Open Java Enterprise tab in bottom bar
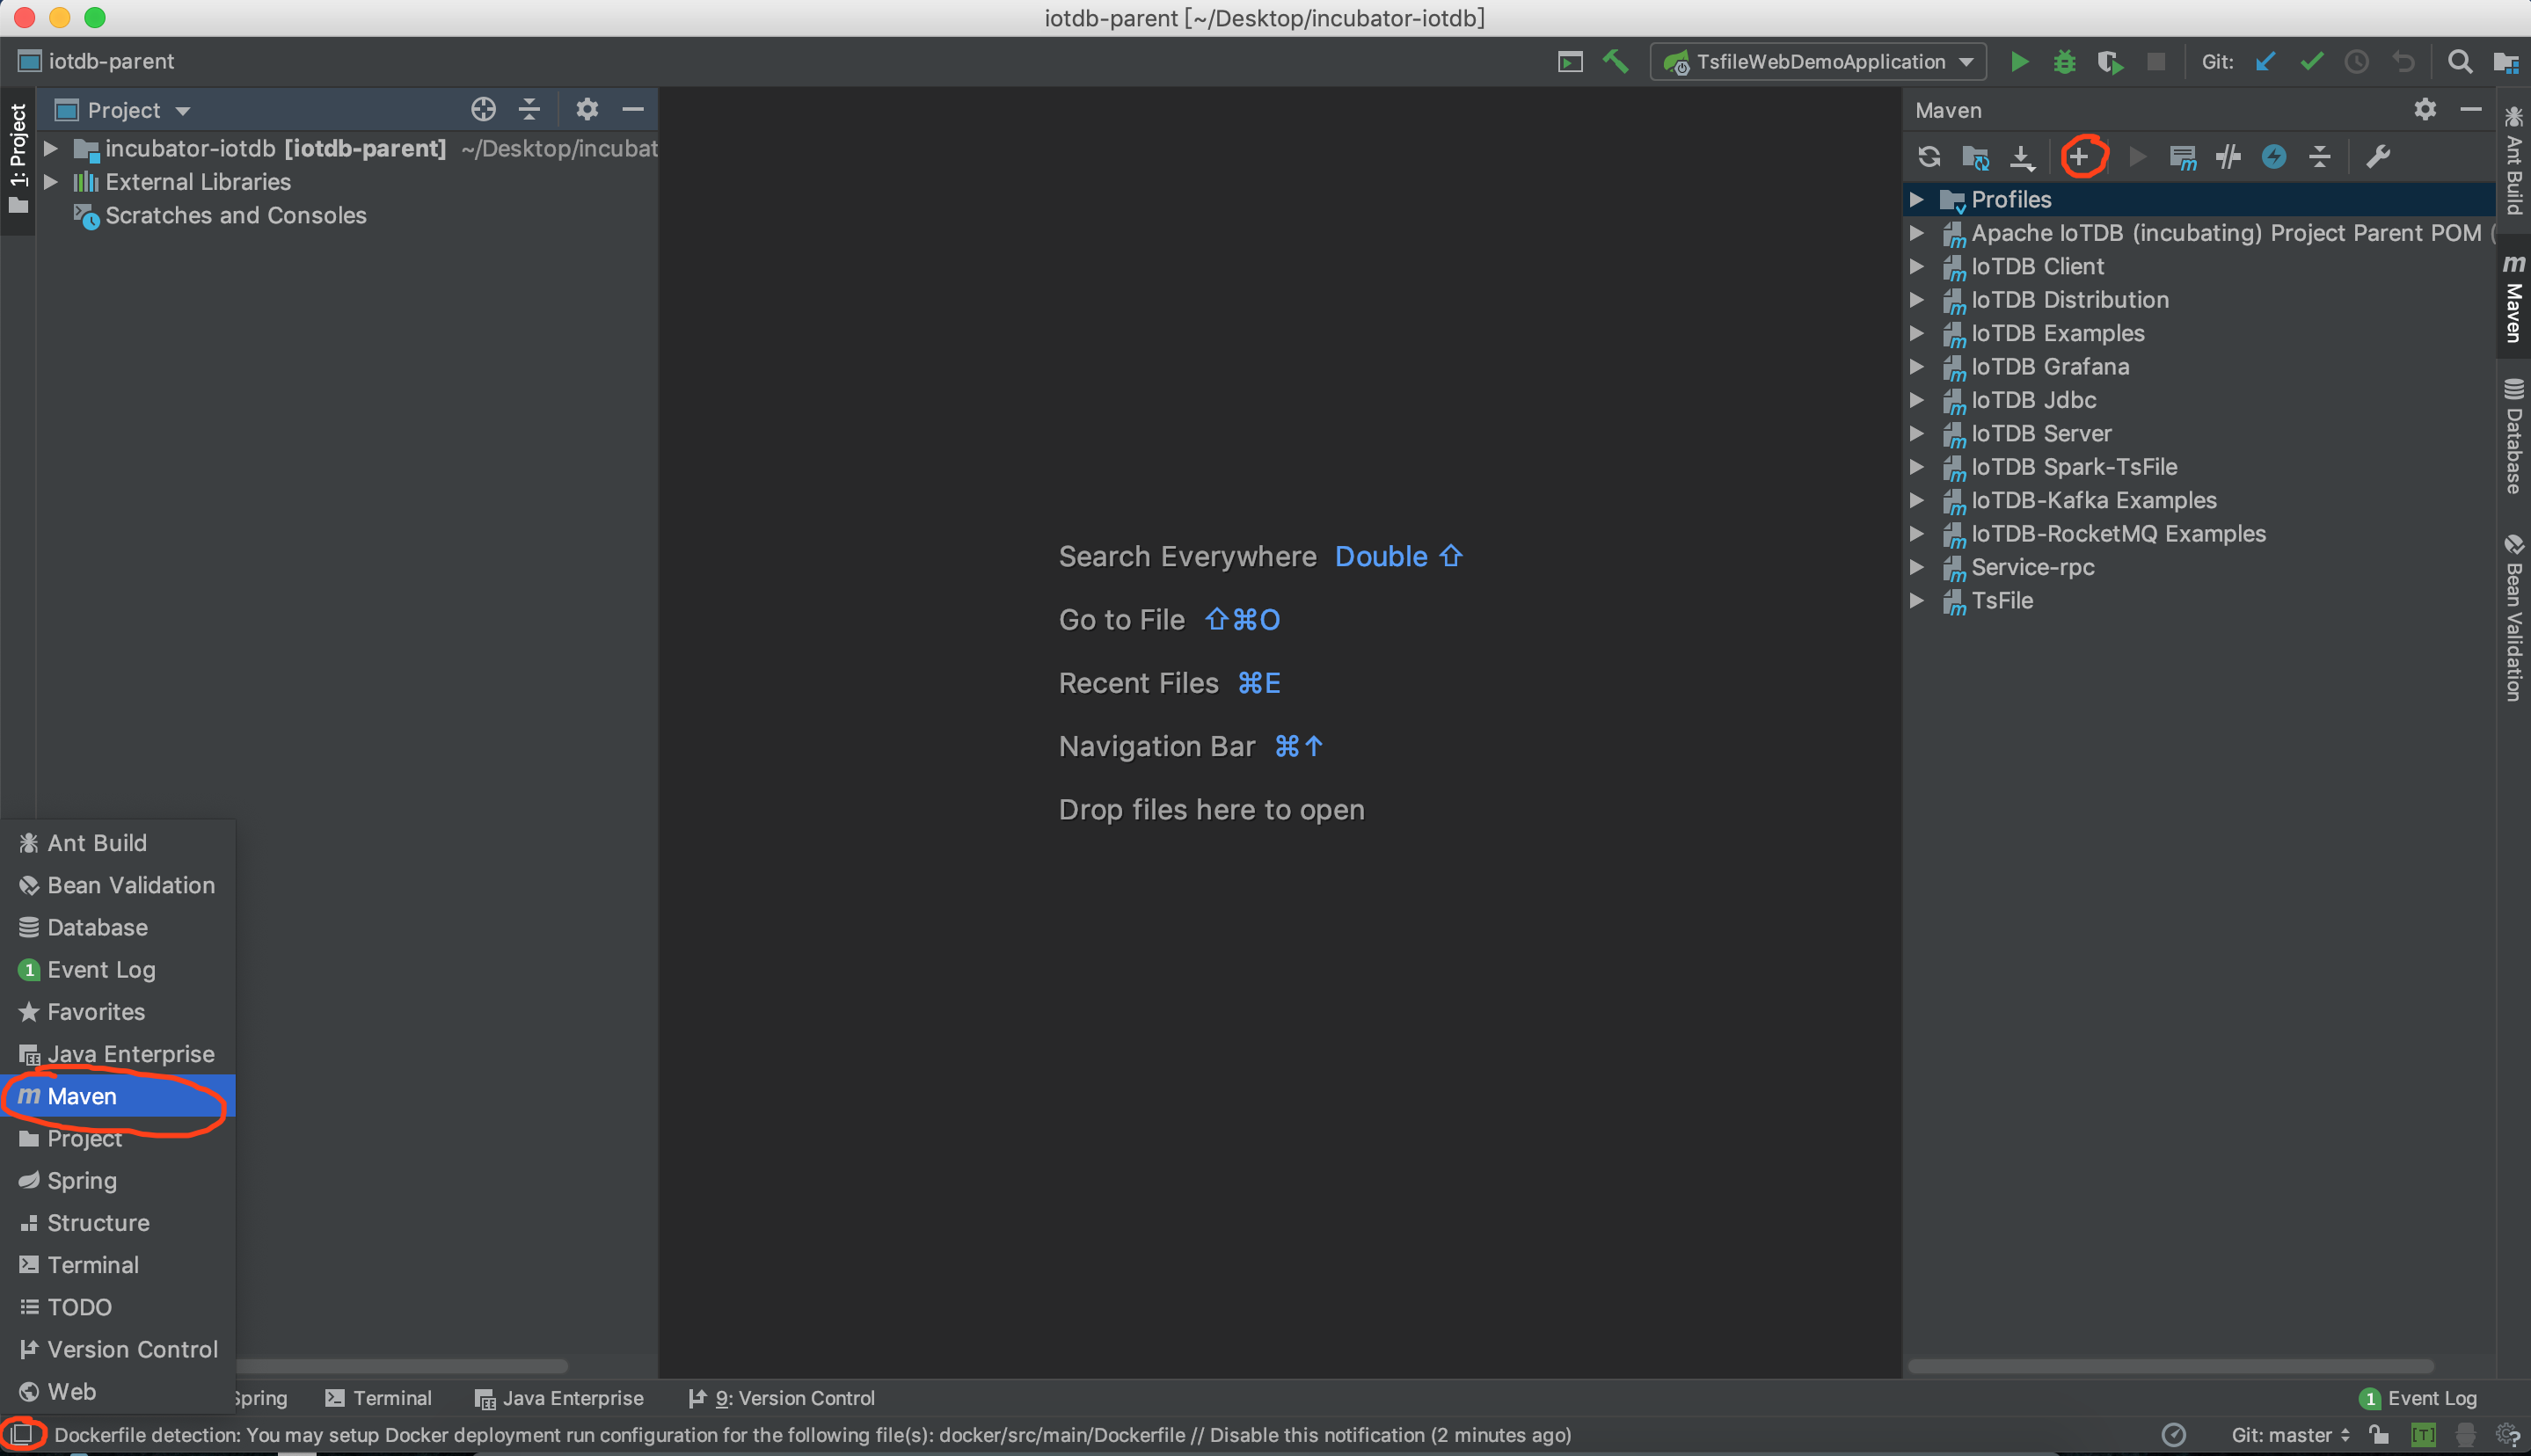This screenshot has width=2531, height=1456. click(x=559, y=1398)
